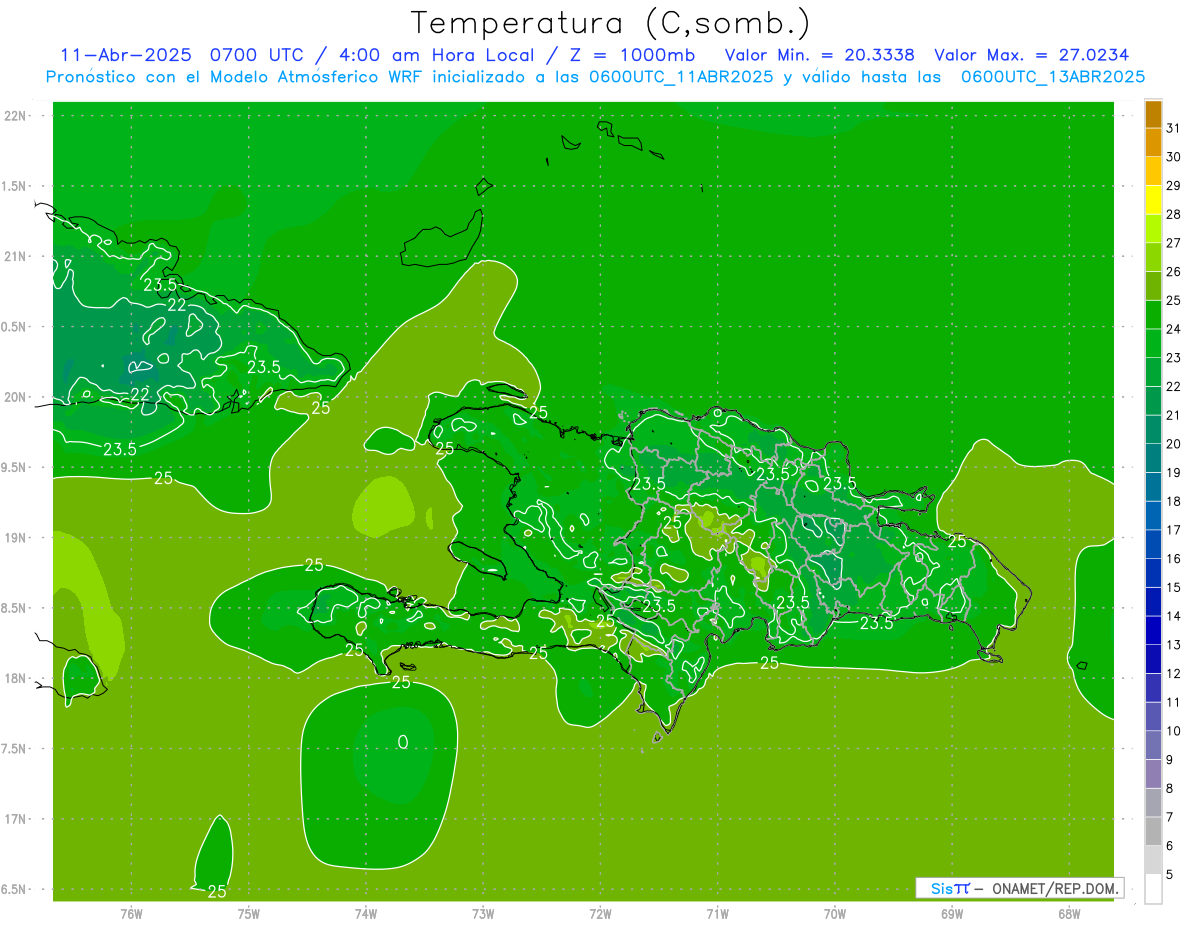Click the '68W' longitude axis label

[1069, 914]
